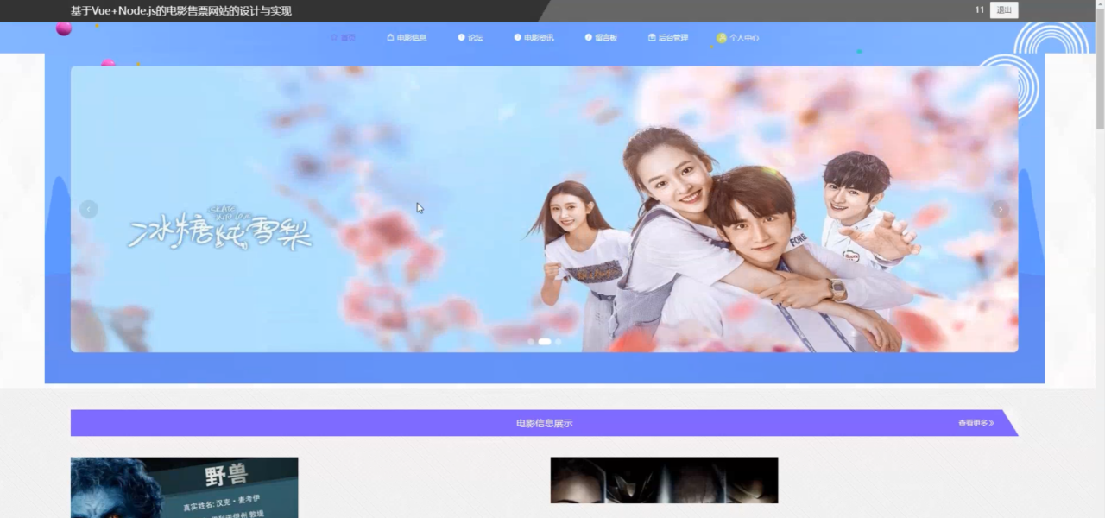Show next banner with right carousel arrow

1000,209
